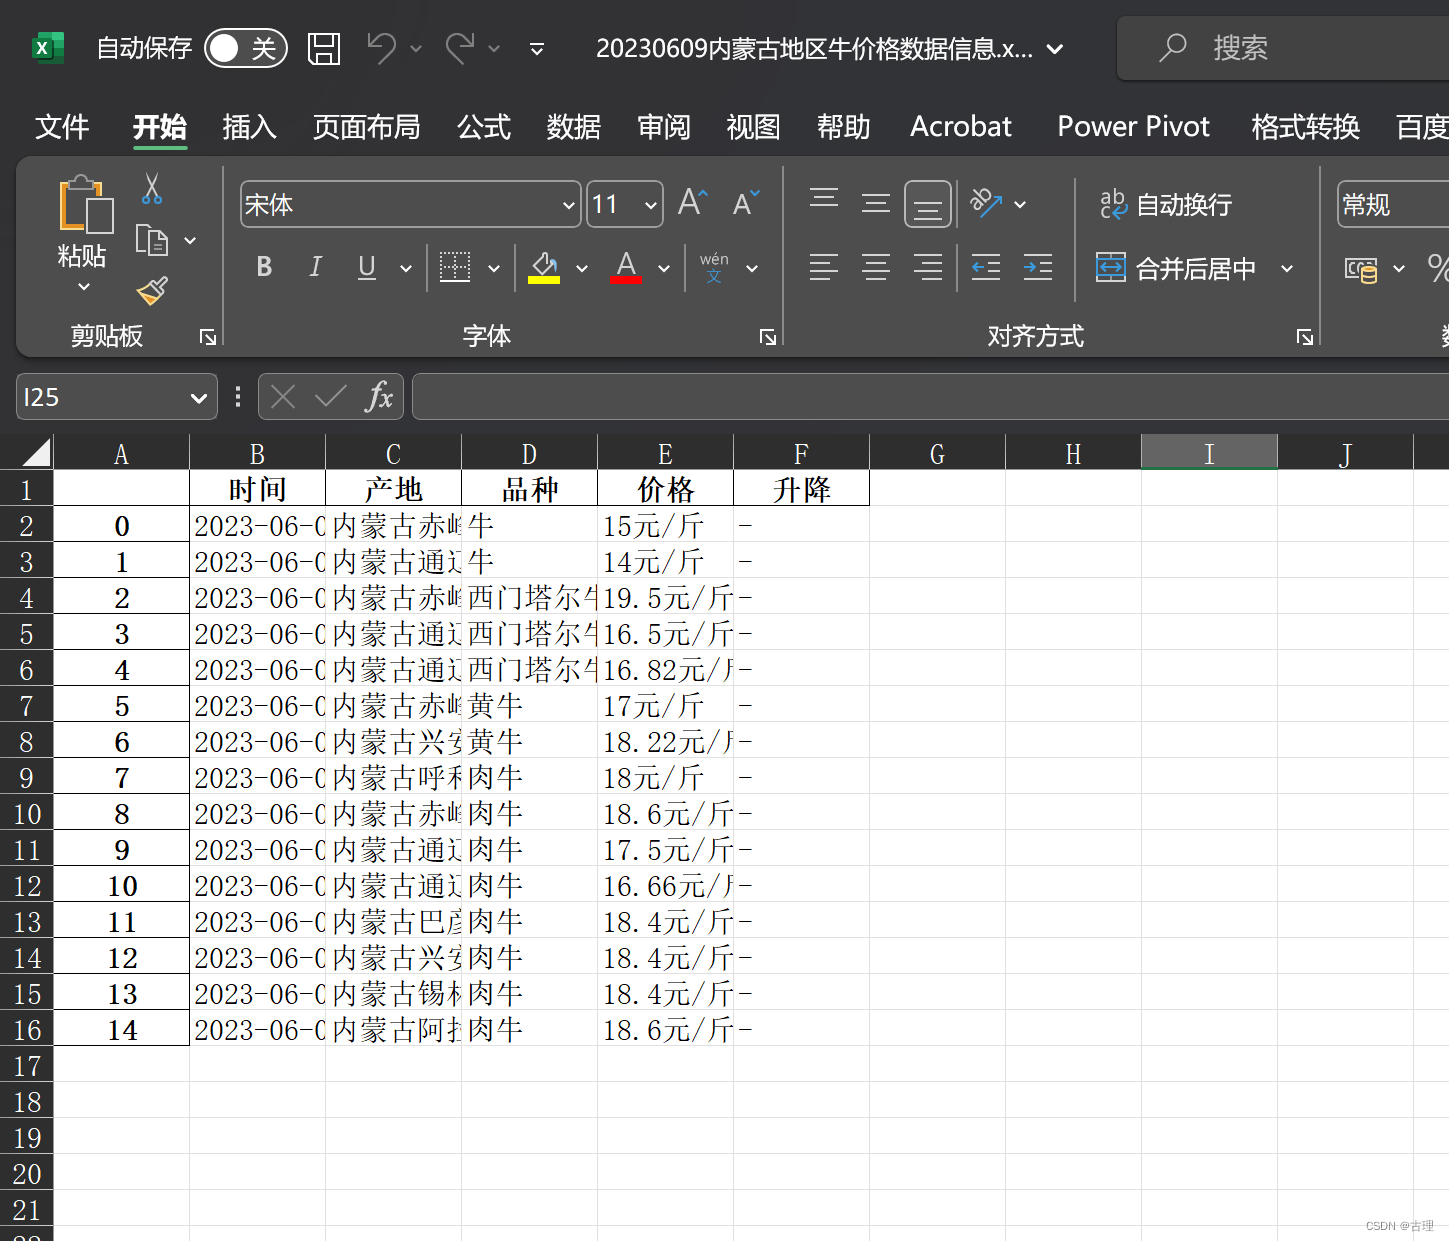Expand the 粘贴 options arrow
The height and width of the screenshot is (1241, 1449).
(84, 287)
